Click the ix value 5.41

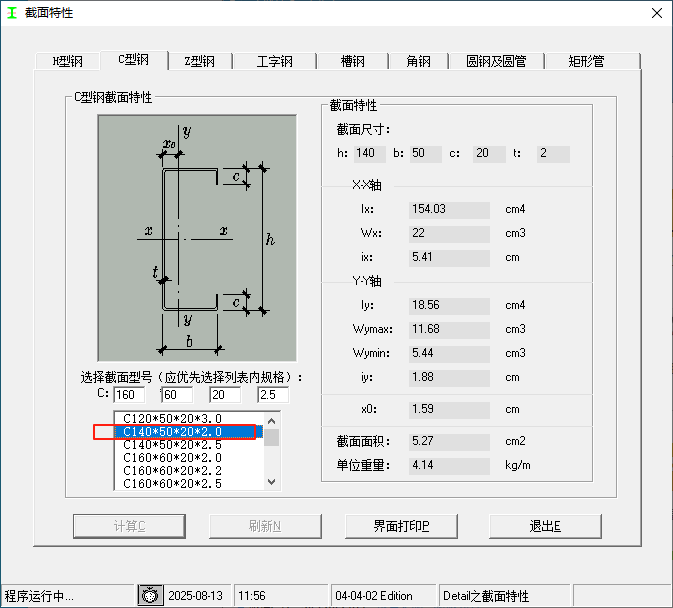[x=449, y=258]
